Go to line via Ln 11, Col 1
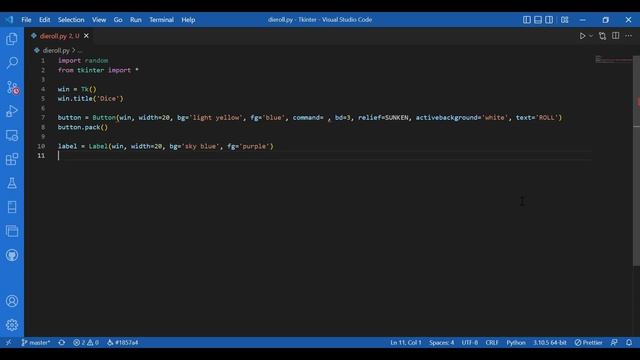 [406, 342]
